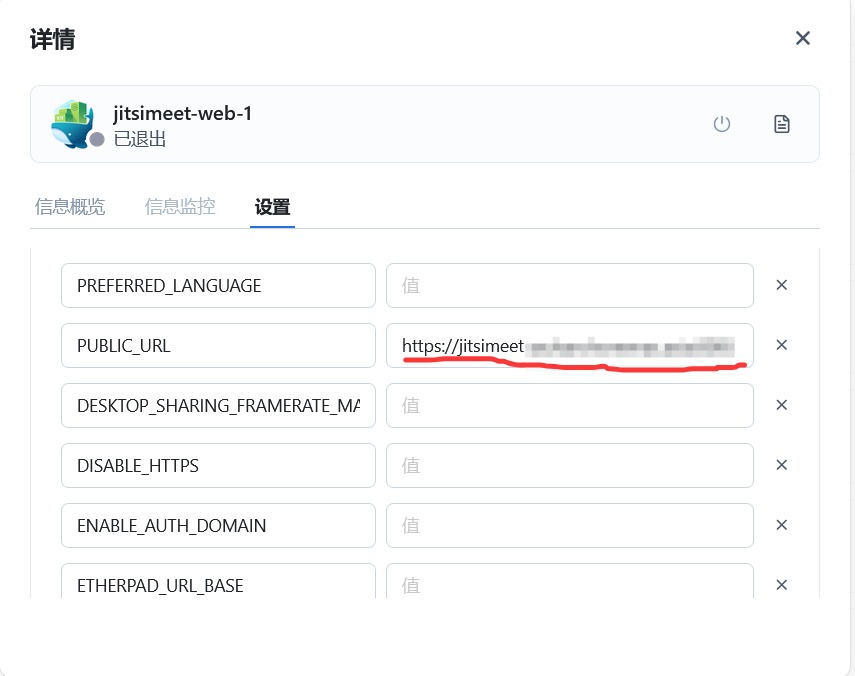
Task: Open the container log document icon
Action: tap(782, 124)
